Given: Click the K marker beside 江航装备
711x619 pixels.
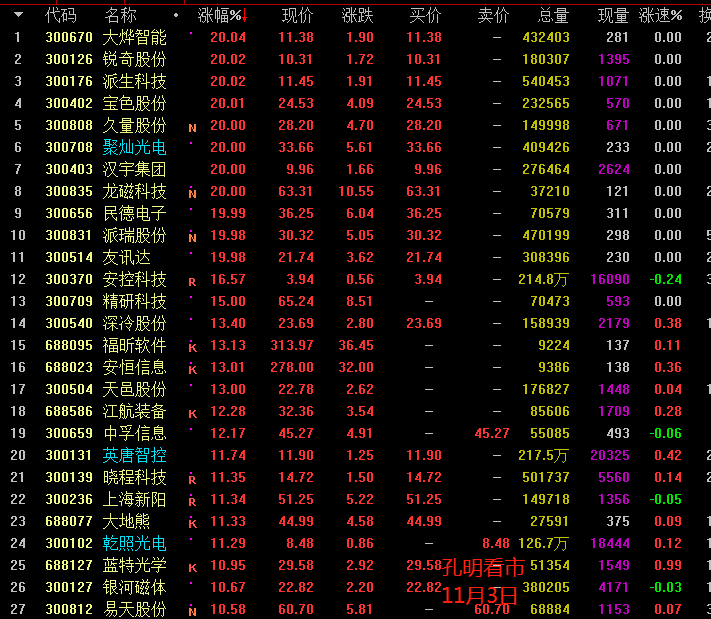Looking at the screenshot, I should (192, 414).
